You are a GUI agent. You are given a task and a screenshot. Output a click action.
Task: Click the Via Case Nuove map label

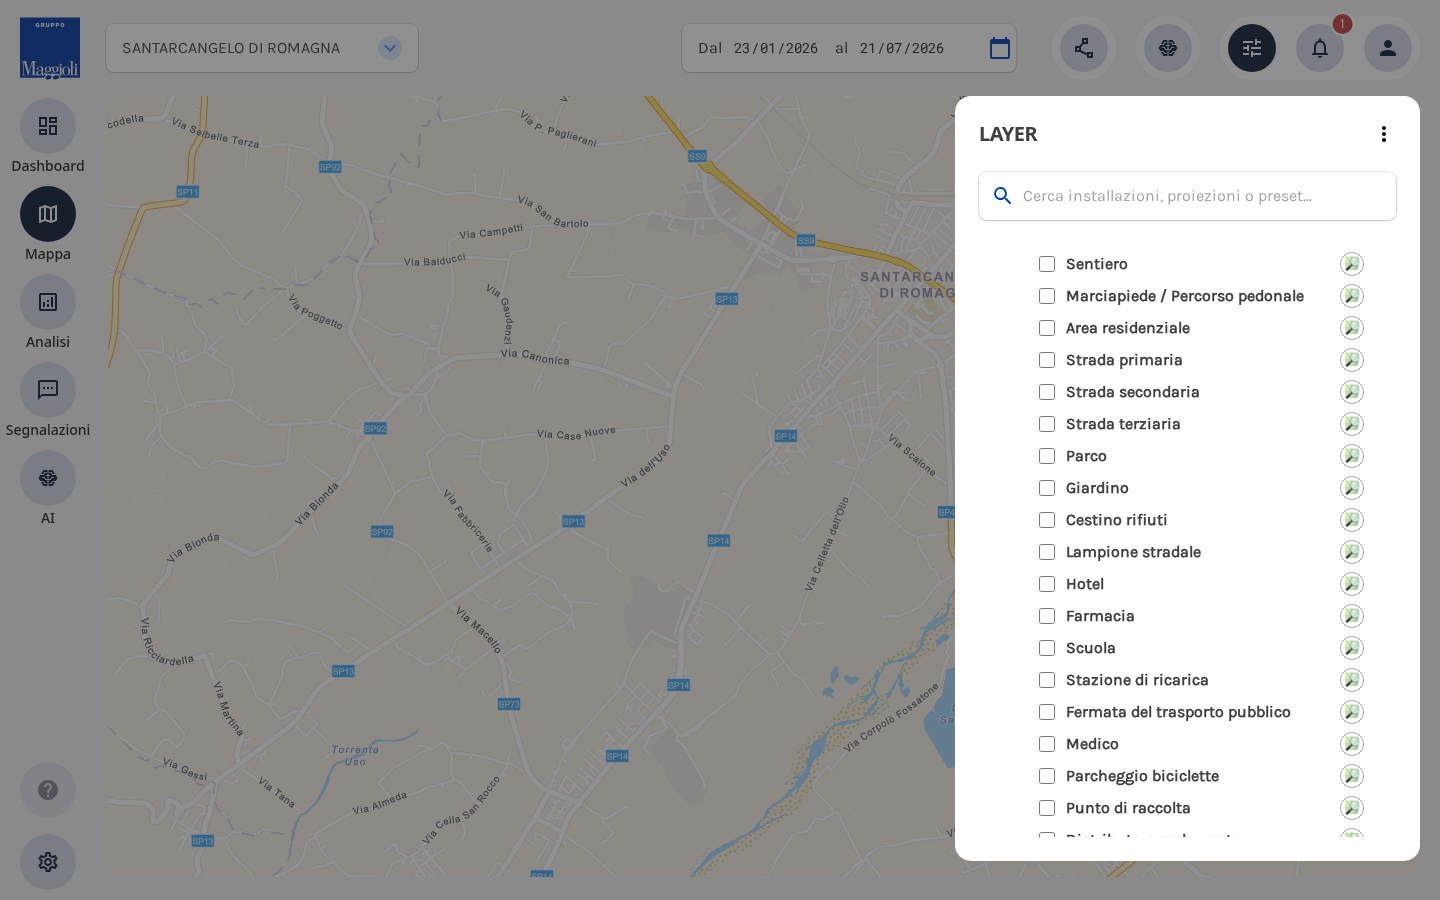576,433
